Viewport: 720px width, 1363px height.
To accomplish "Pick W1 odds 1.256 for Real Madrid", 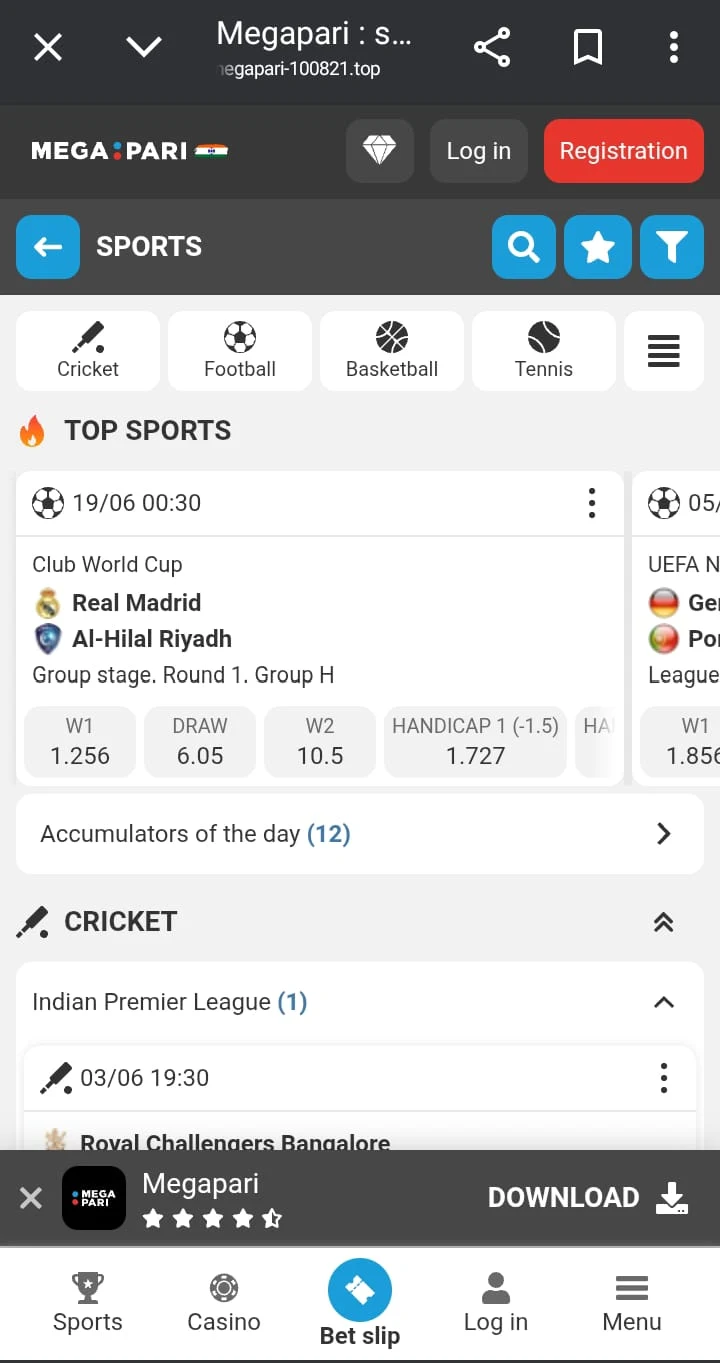I will pyautogui.click(x=80, y=742).
